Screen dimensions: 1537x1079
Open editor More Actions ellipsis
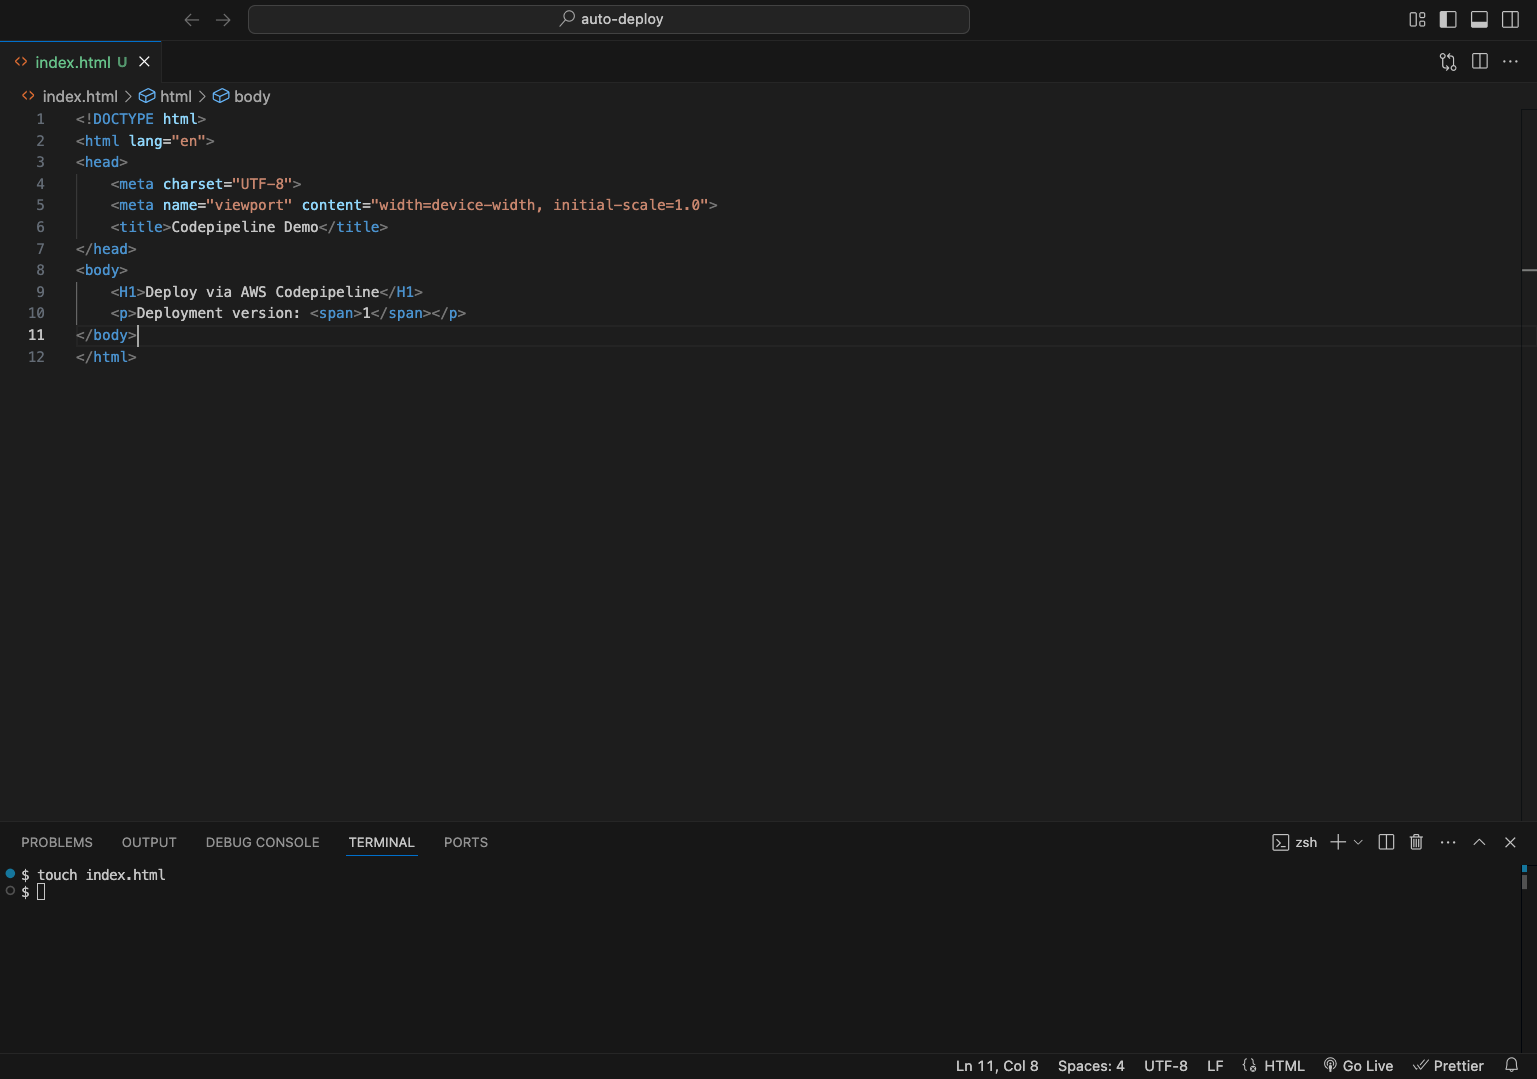click(x=1511, y=62)
